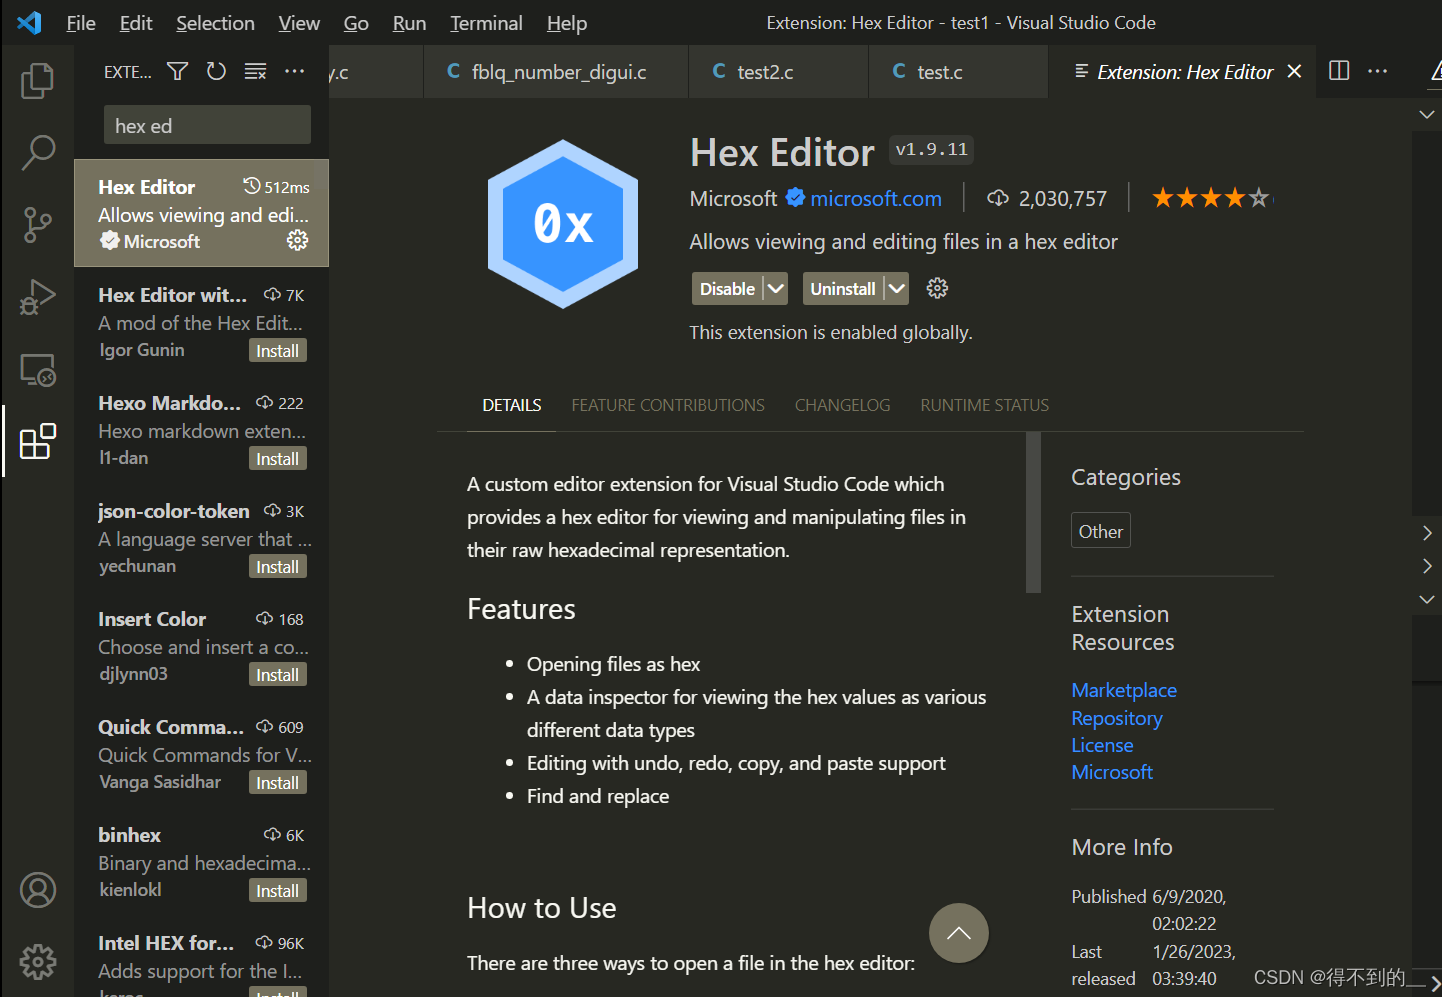1442x997 pixels.
Task: Click the Disable button
Action: [727, 289]
